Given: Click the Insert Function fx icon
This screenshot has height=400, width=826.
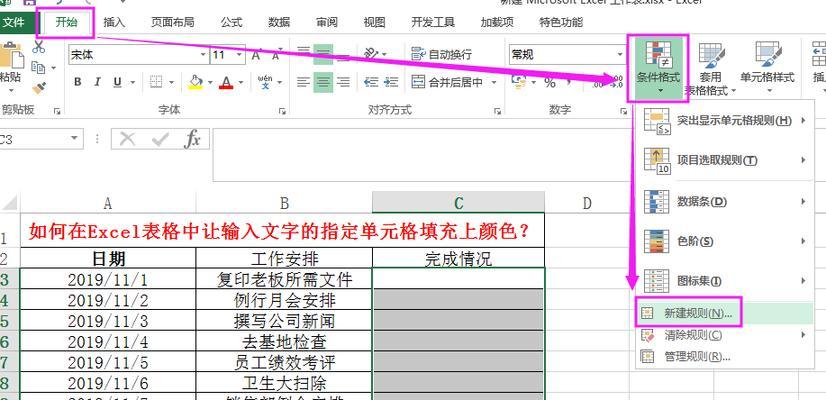Looking at the screenshot, I should point(192,139).
